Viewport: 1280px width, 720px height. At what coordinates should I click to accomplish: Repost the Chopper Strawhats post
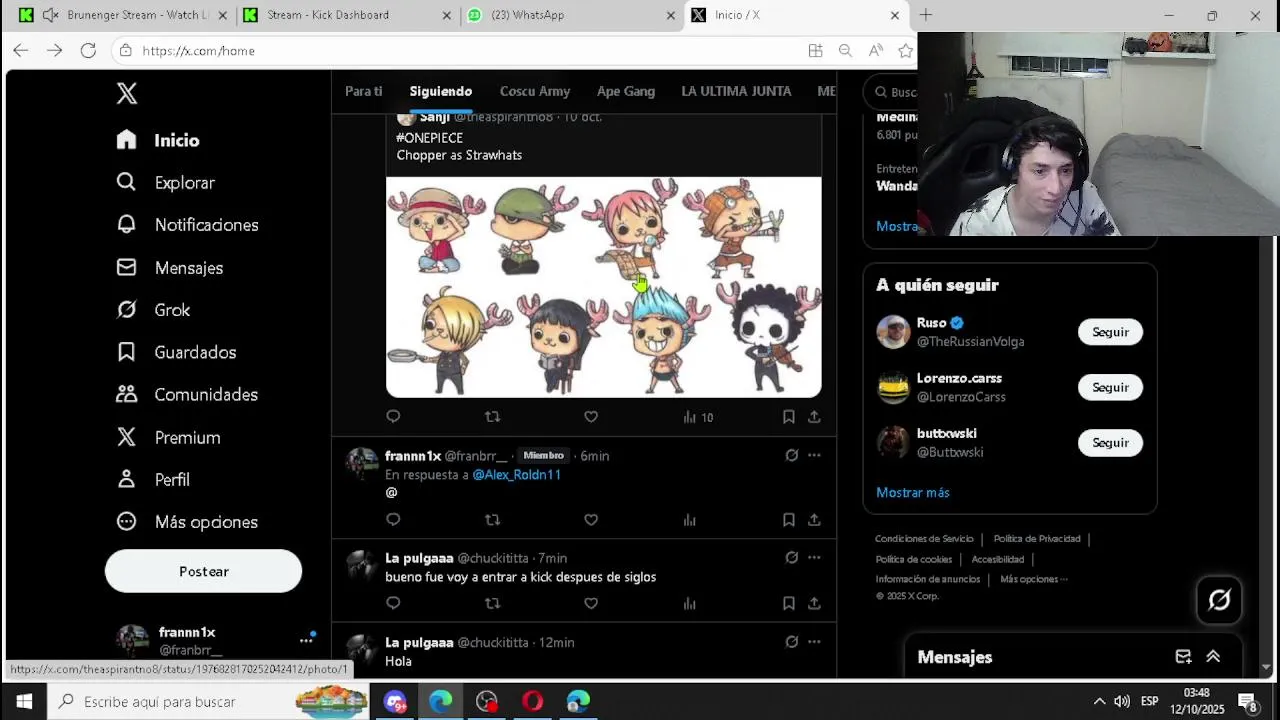(x=492, y=416)
